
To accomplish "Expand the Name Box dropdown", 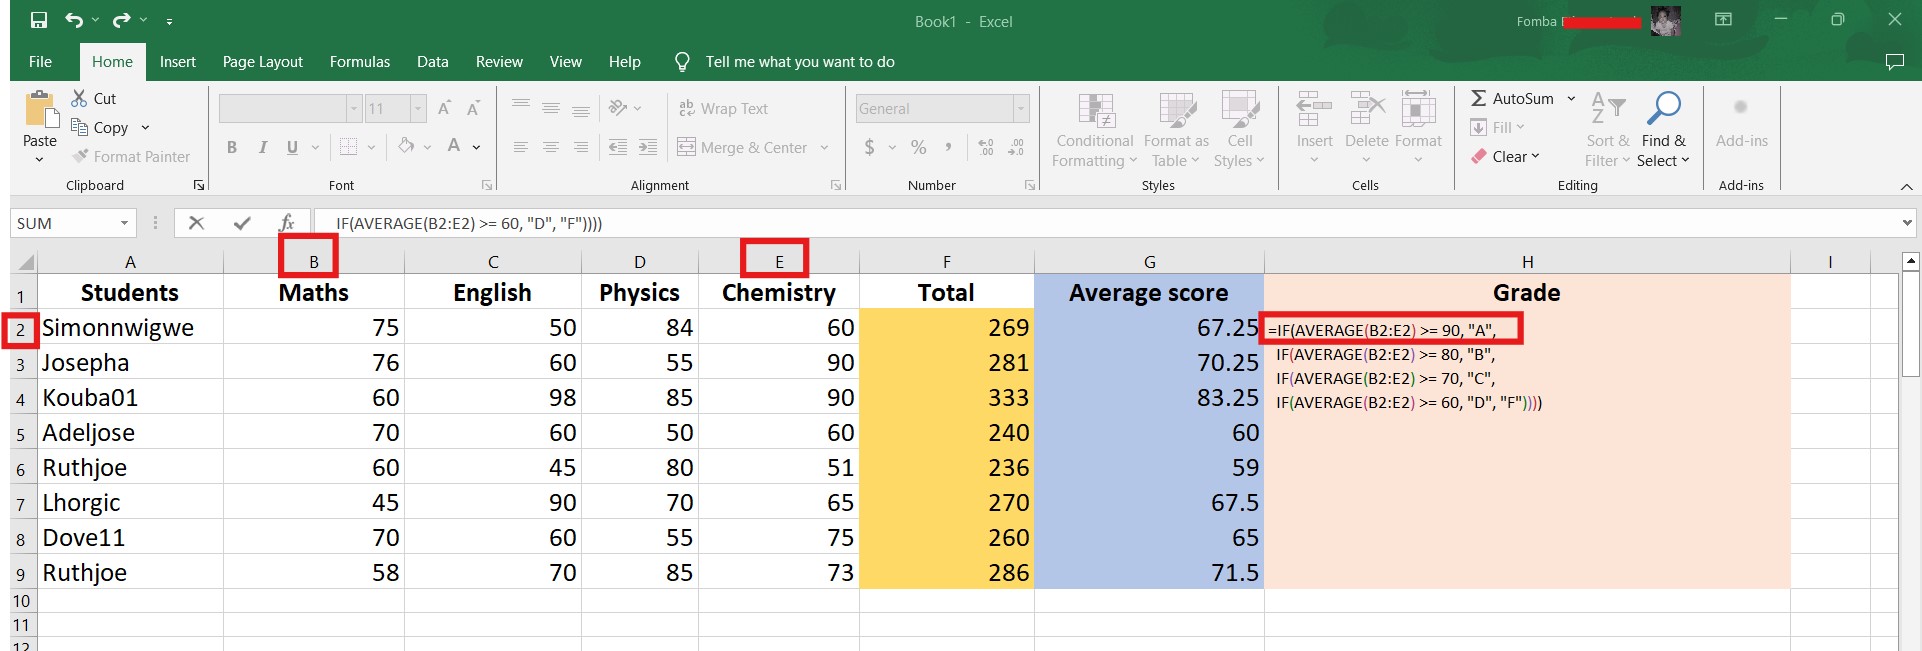I will click(125, 223).
